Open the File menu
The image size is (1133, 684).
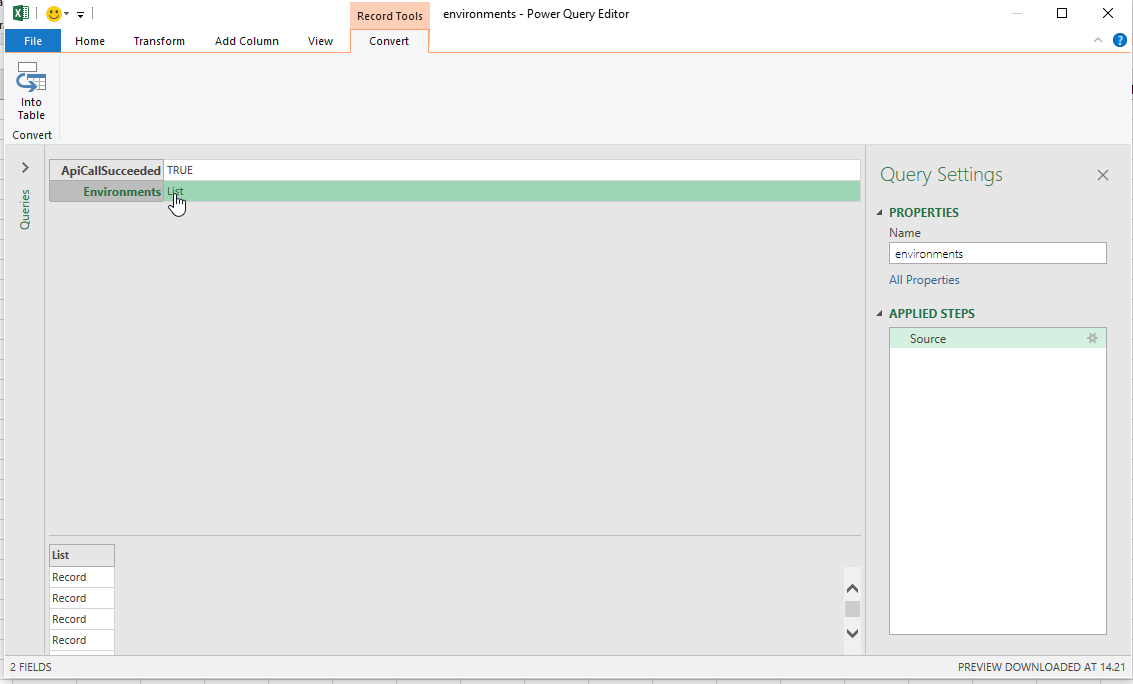click(x=33, y=41)
